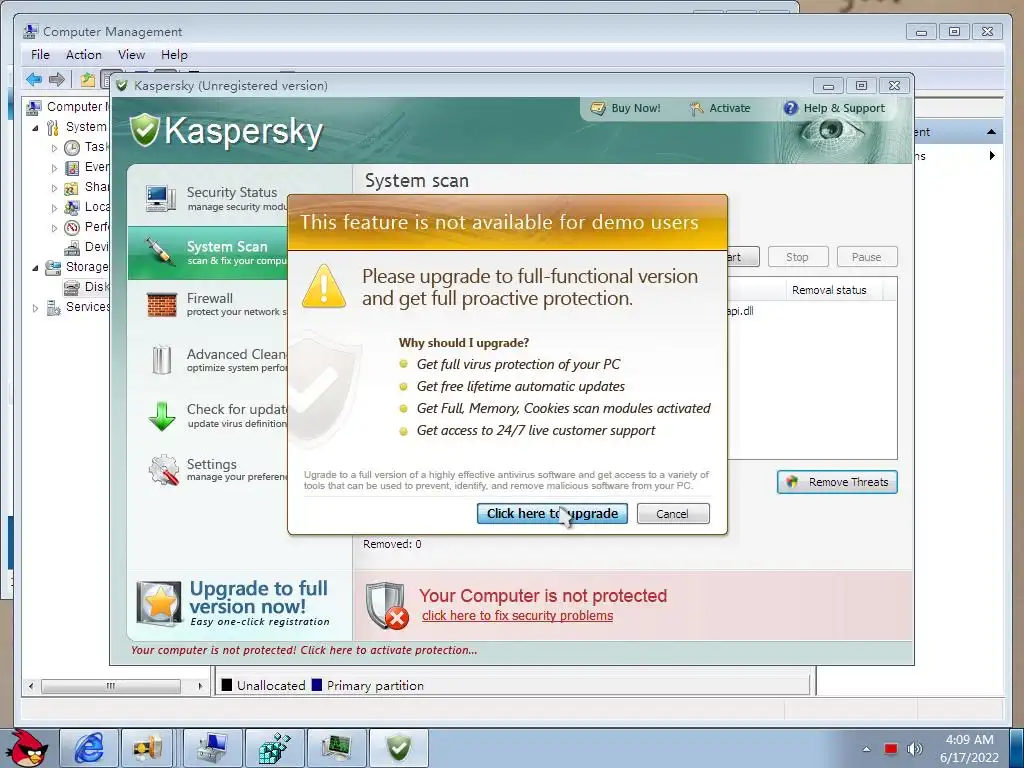
Task: Open the Help menu in Computer Management
Action: [174, 55]
